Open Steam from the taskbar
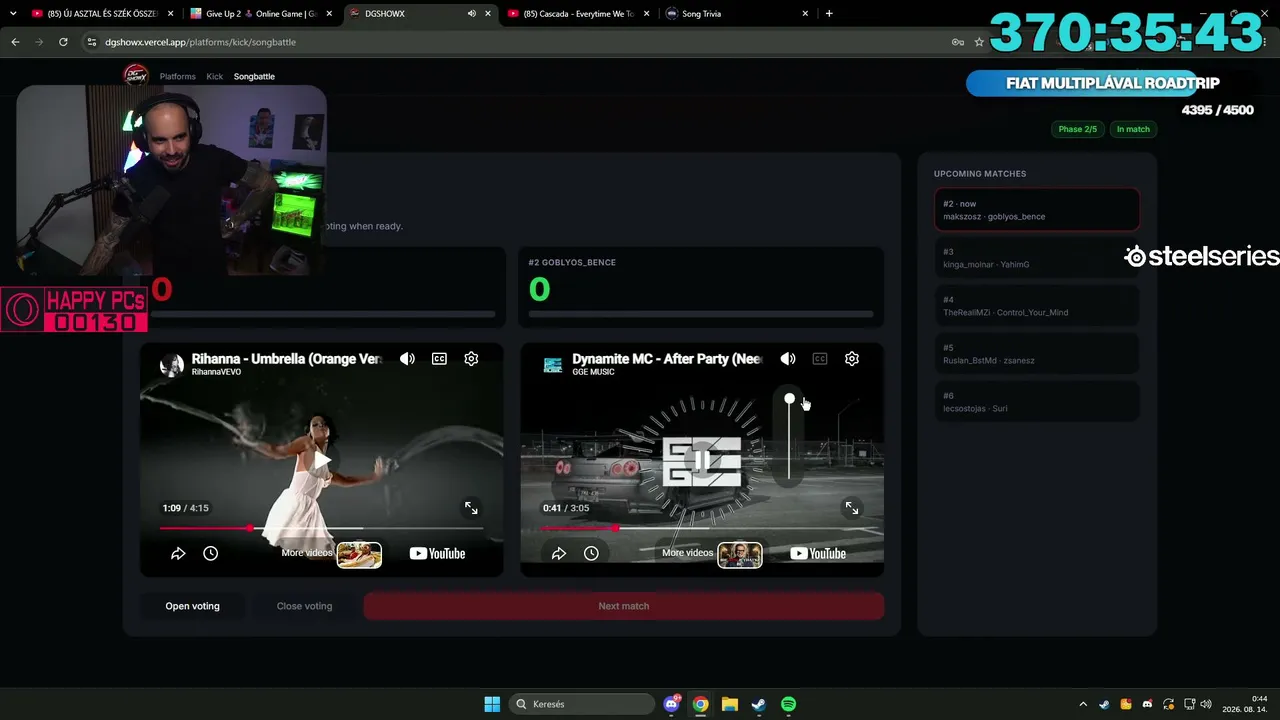The image size is (1280, 720). pyautogui.click(x=759, y=704)
